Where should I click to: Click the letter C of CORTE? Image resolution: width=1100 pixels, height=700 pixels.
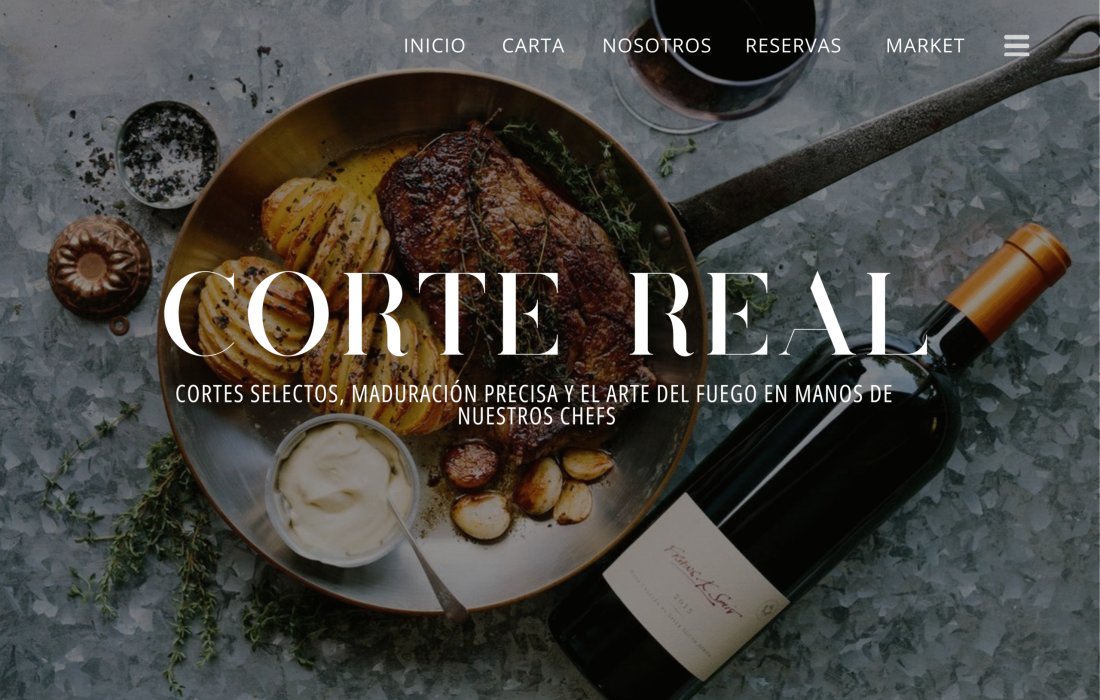pyautogui.click(x=201, y=314)
